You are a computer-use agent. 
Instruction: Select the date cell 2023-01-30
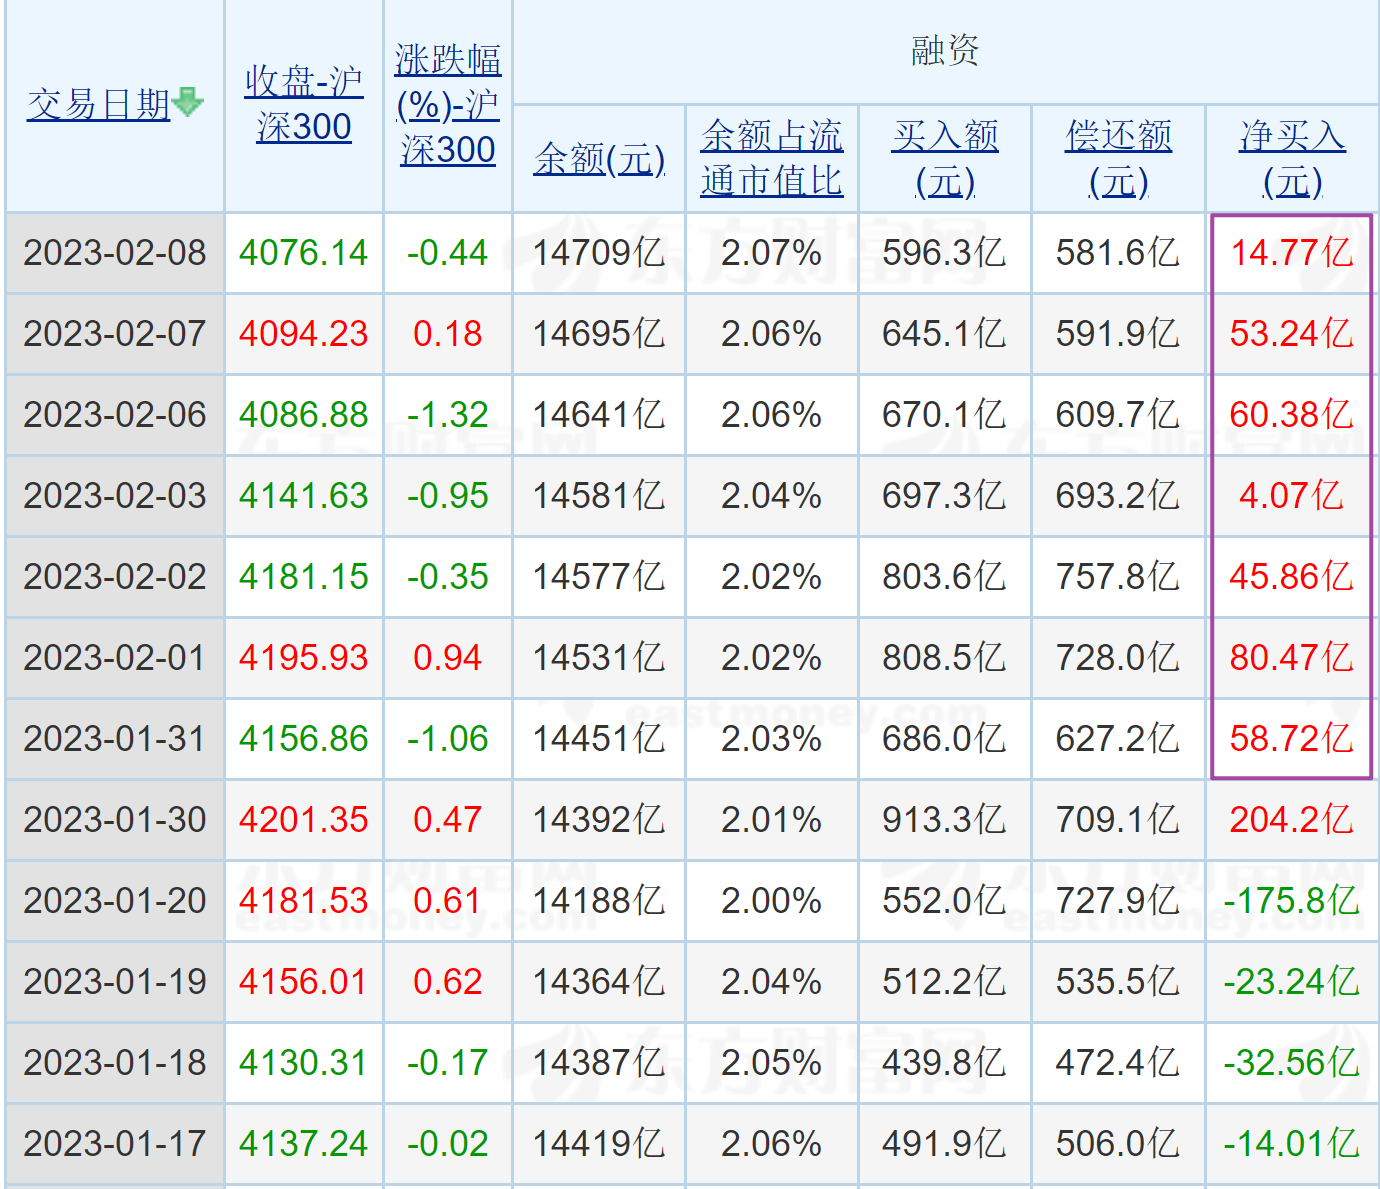coord(115,820)
